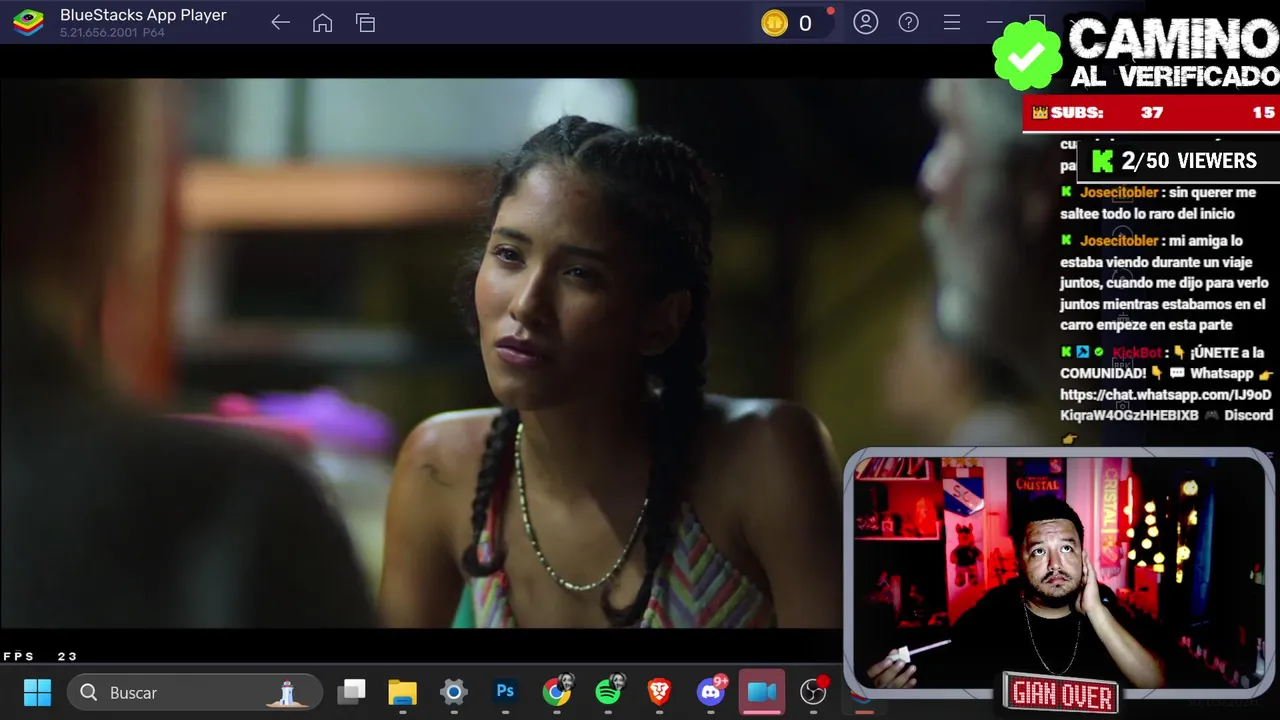
Task: Click Josecitobler username on 'sin querer' message
Action: [x=1118, y=192]
